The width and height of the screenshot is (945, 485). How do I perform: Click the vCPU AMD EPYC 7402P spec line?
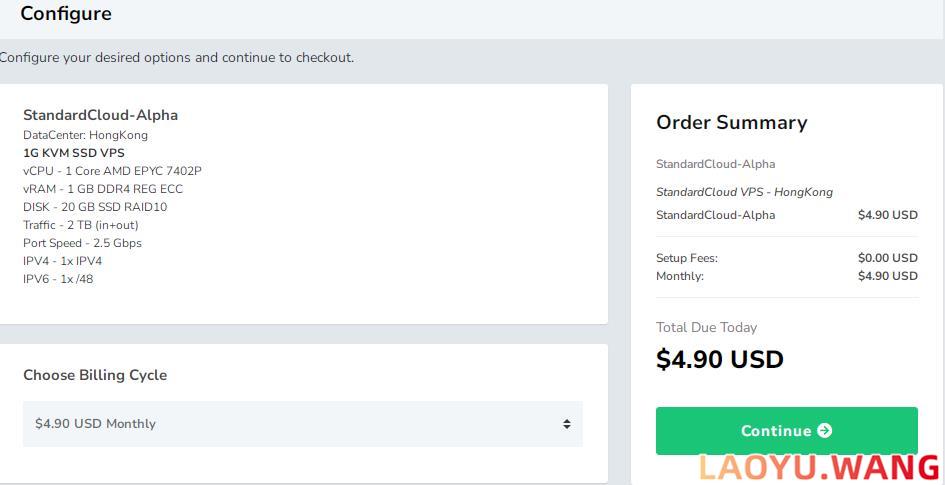(112, 171)
